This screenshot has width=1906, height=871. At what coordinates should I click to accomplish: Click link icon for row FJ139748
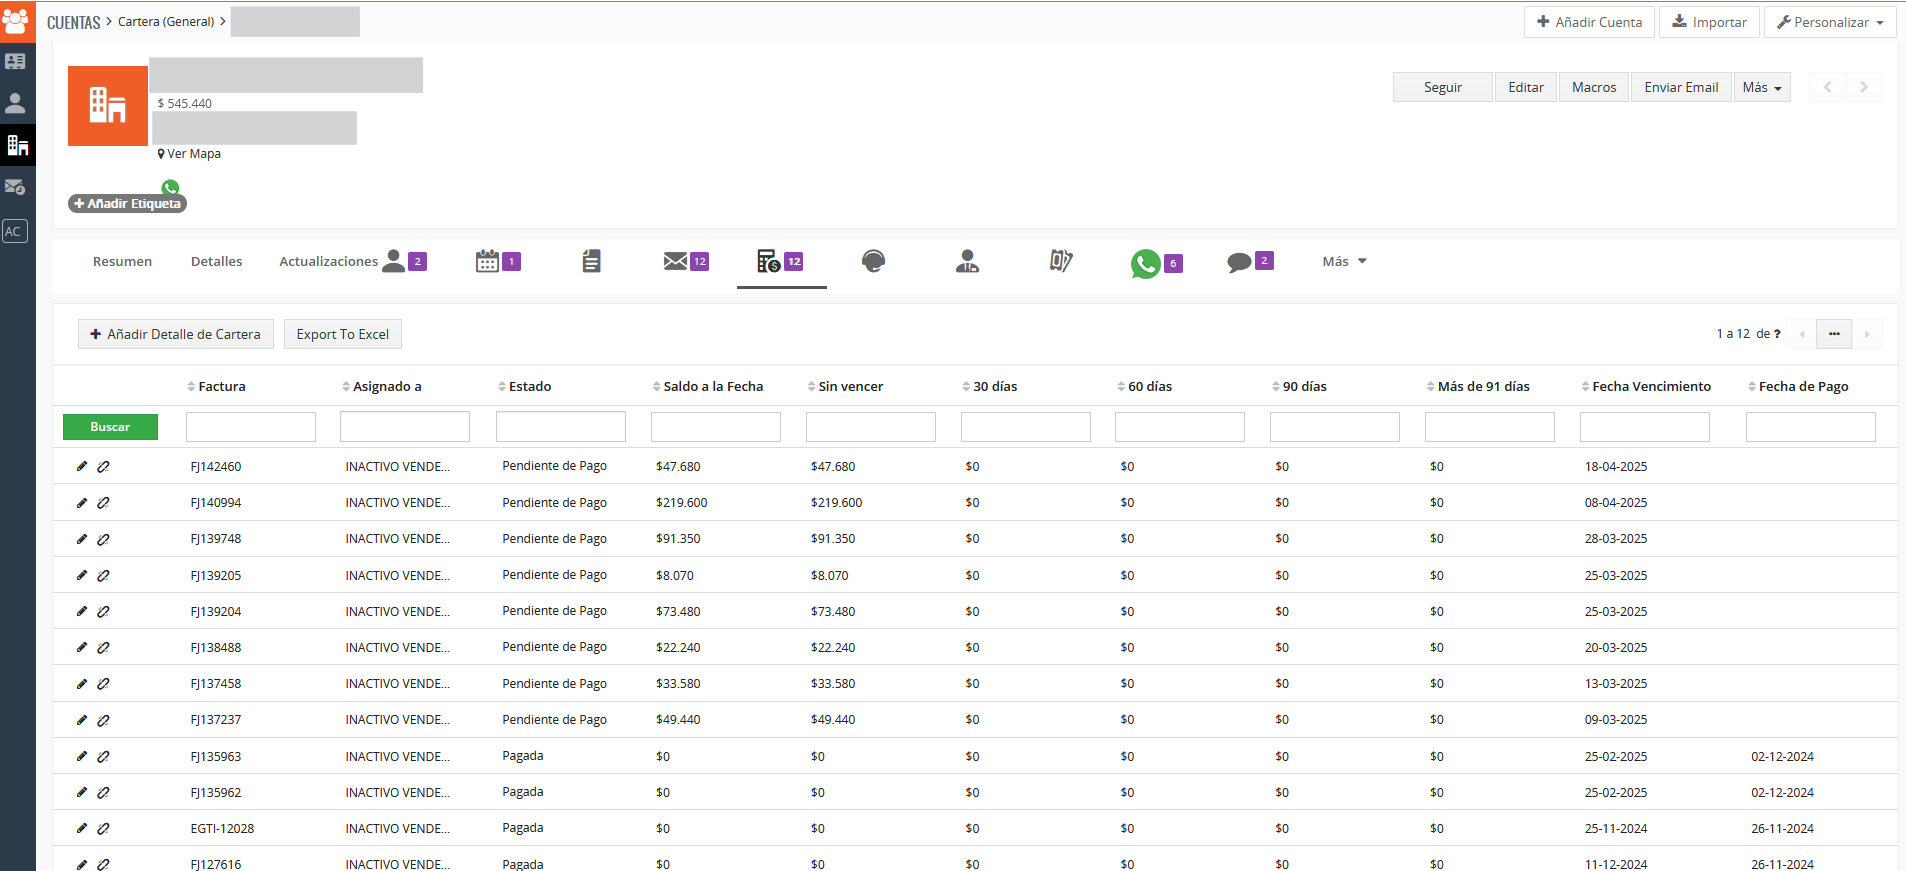click(103, 539)
